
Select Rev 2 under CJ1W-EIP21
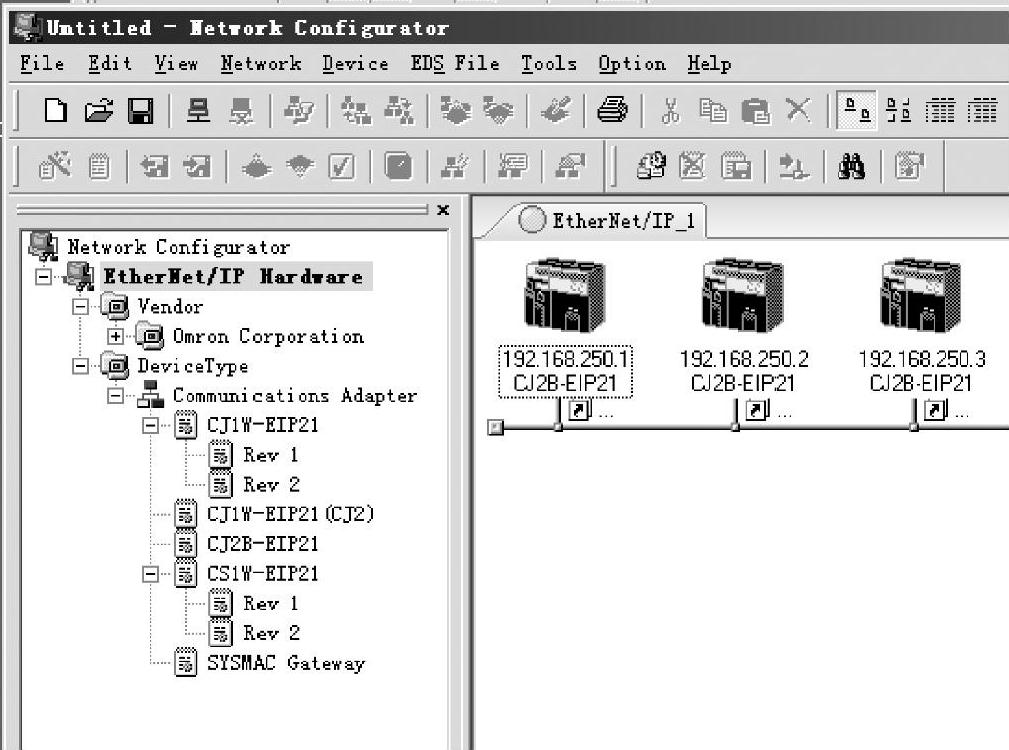(x=271, y=484)
